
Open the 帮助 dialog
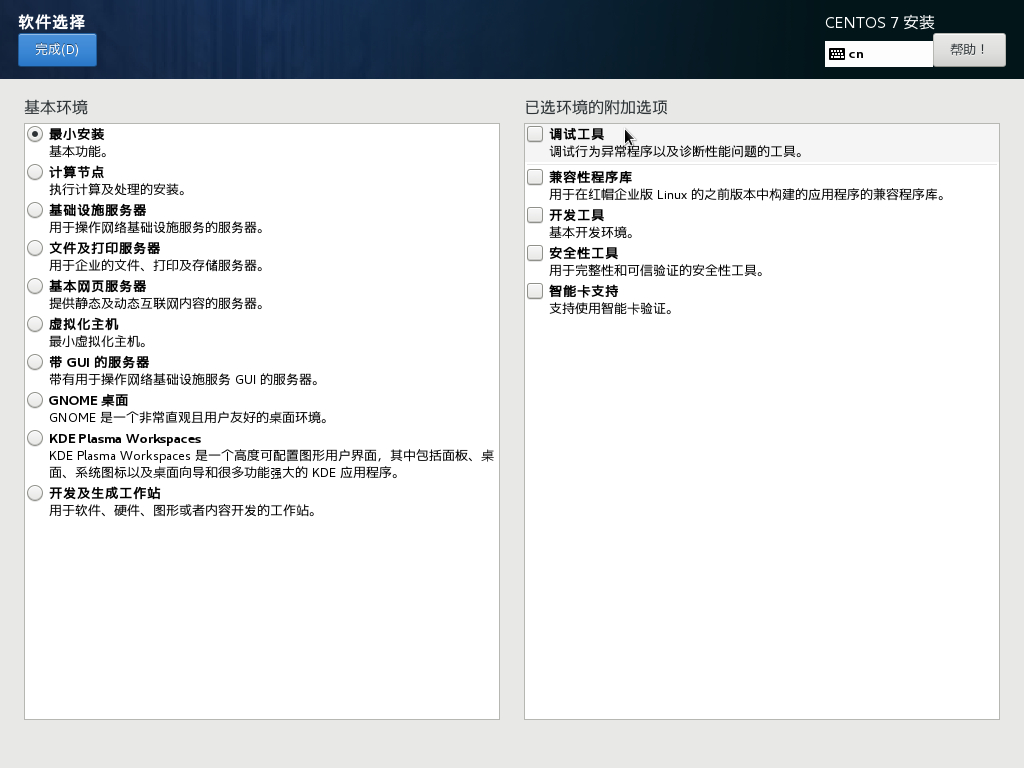coord(968,49)
